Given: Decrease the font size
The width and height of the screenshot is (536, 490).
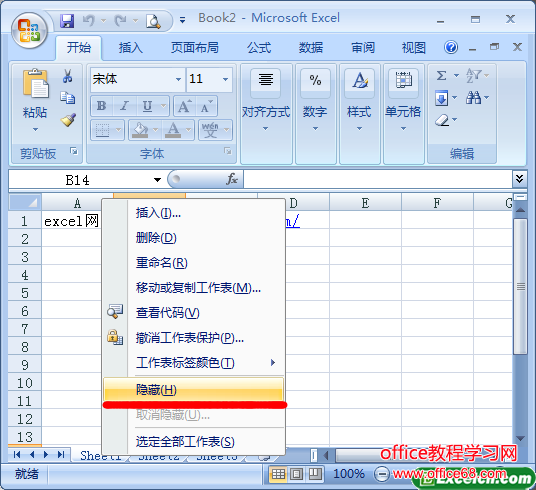Looking at the screenshot, I should 206,106.
